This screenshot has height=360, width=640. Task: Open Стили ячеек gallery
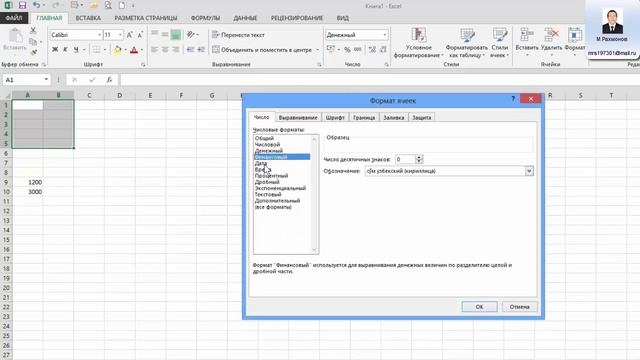(499, 43)
